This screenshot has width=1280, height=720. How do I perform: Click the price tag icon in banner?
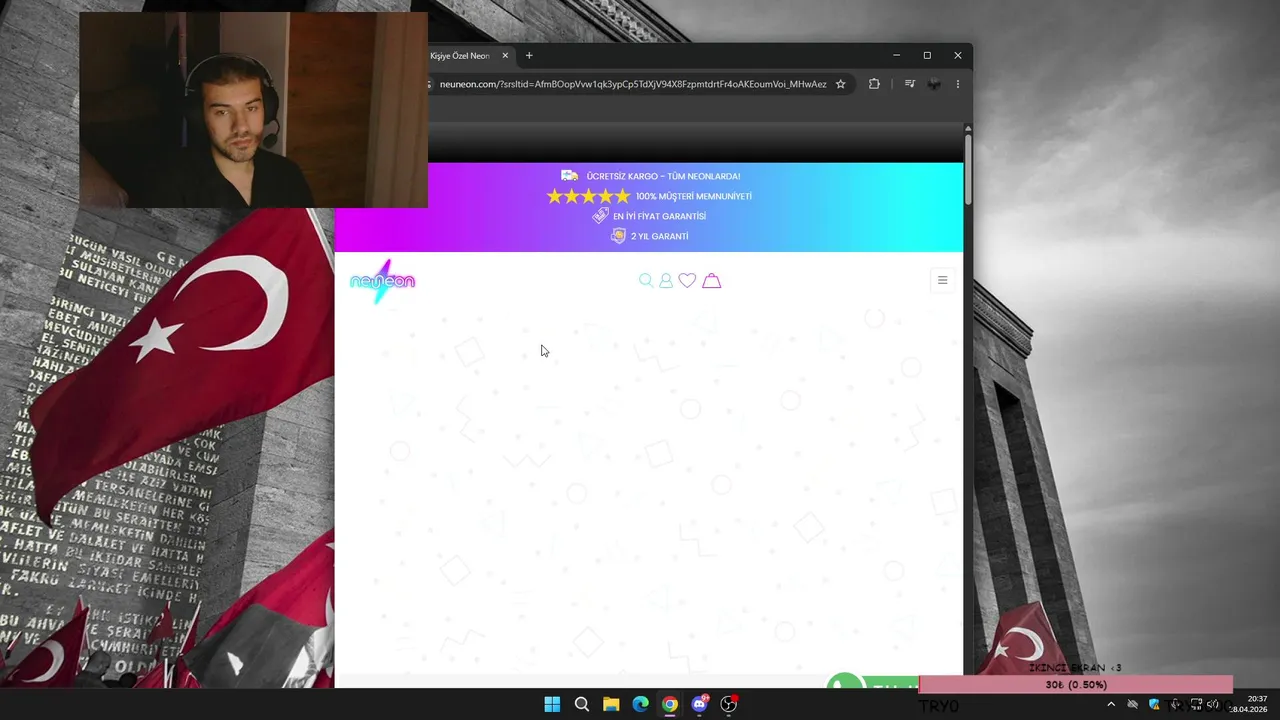pyautogui.click(x=600, y=215)
